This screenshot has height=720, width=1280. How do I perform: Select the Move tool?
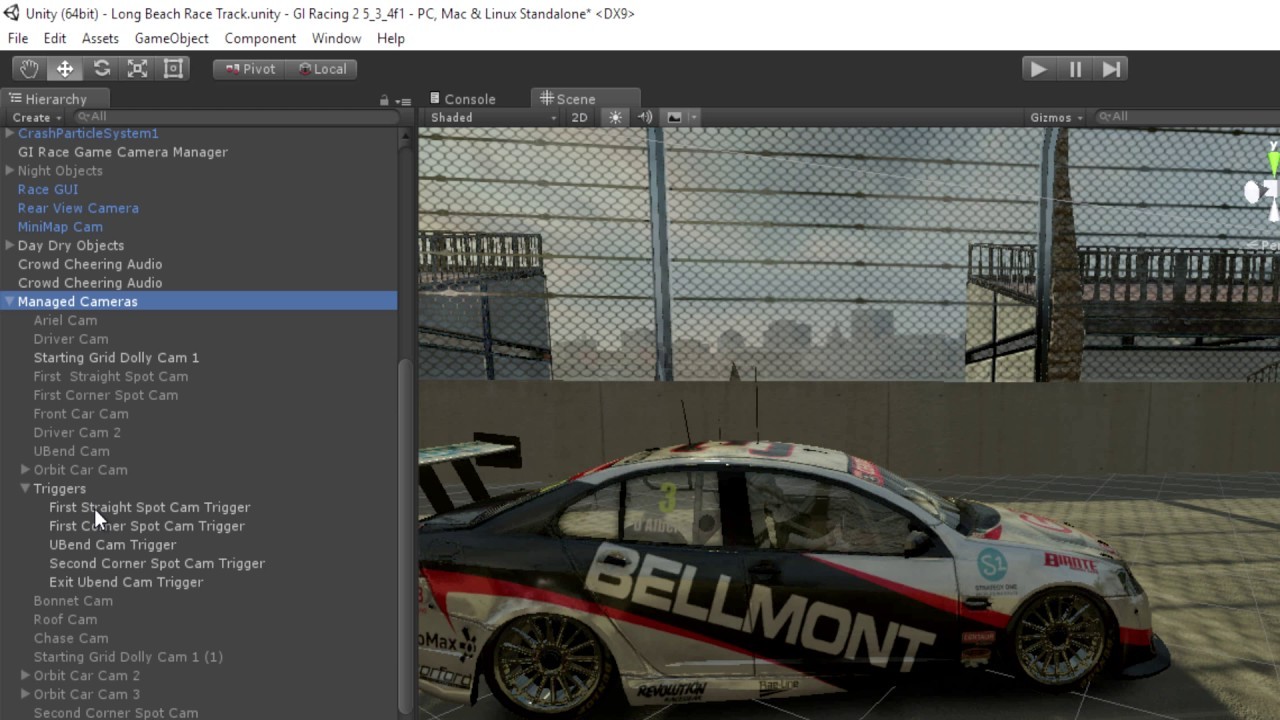coord(65,69)
